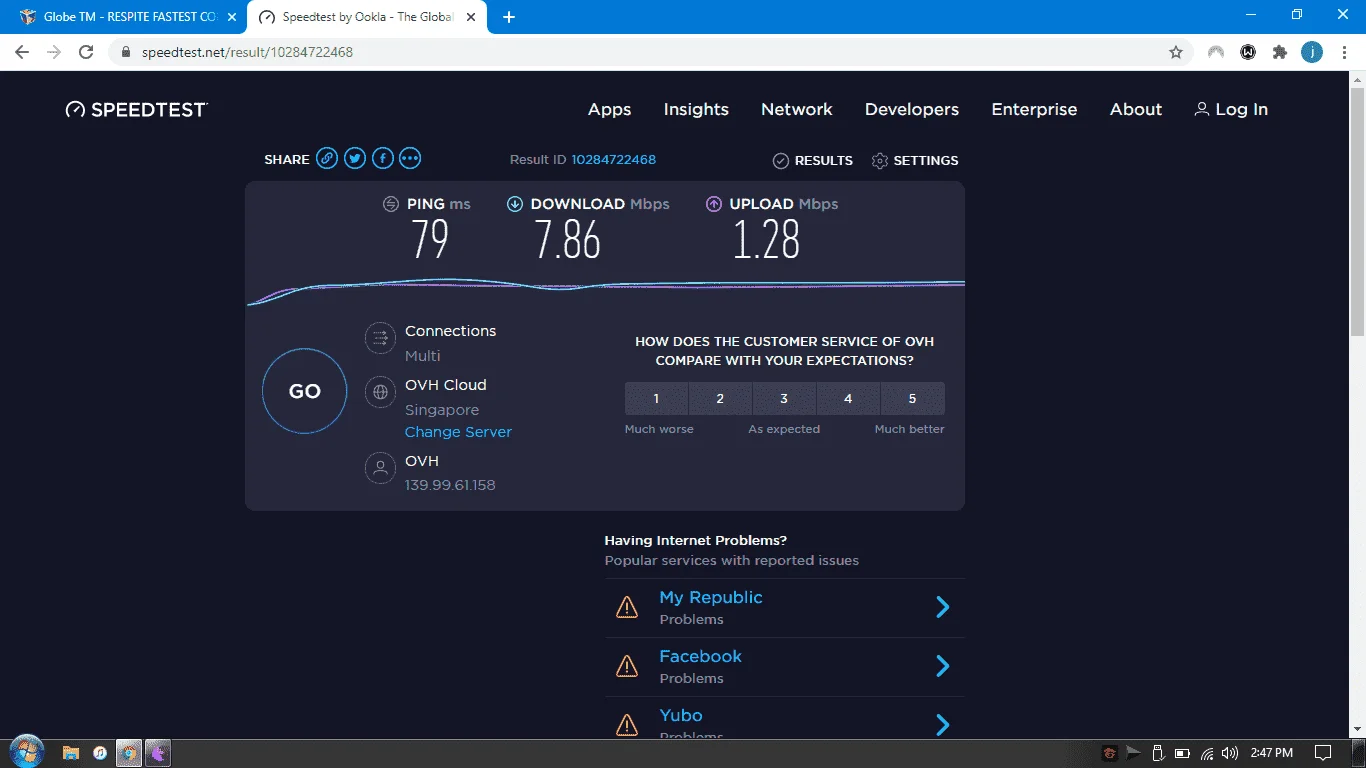Start a new test with GO button
1366x768 pixels.
click(x=305, y=391)
